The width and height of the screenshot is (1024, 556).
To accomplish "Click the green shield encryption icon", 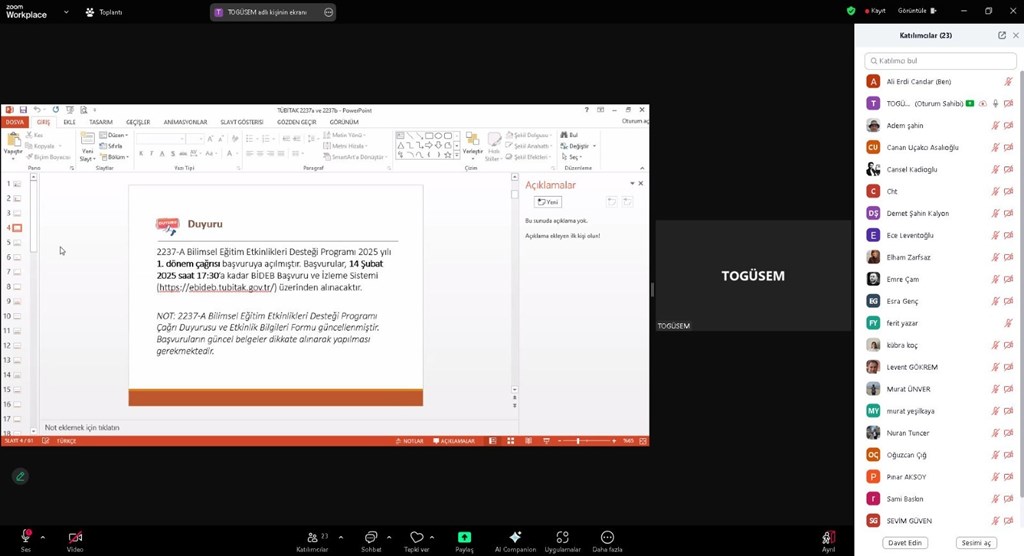I will (x=851, y=11).
